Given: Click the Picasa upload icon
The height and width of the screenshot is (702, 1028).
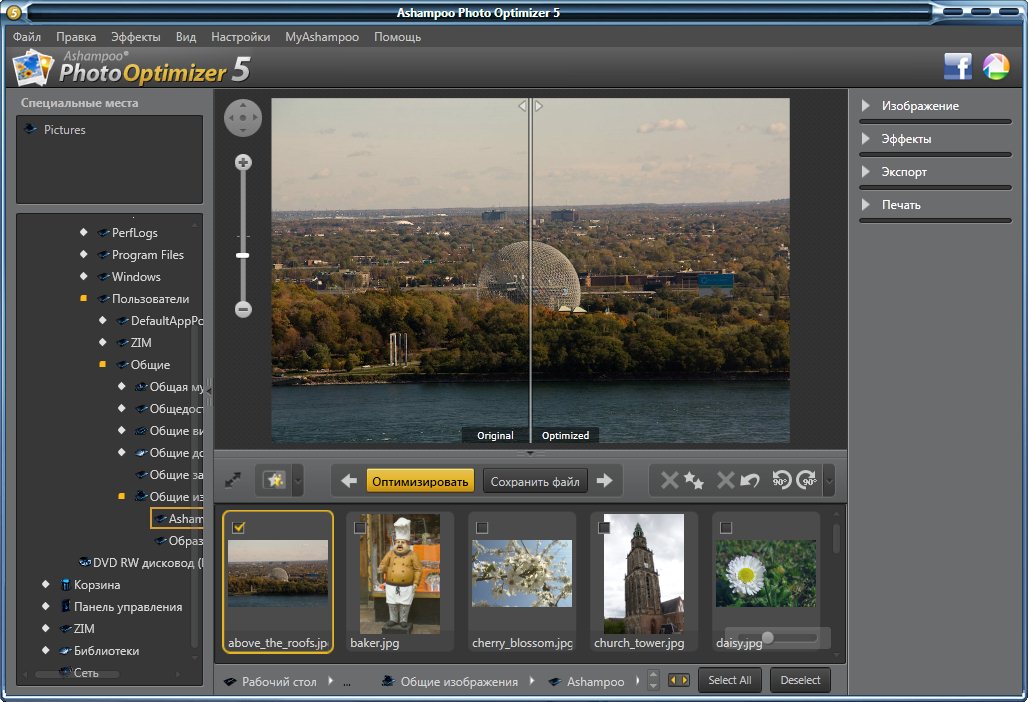Looking at the screenshot, I should pyautogui.click(x=995, y=67).
